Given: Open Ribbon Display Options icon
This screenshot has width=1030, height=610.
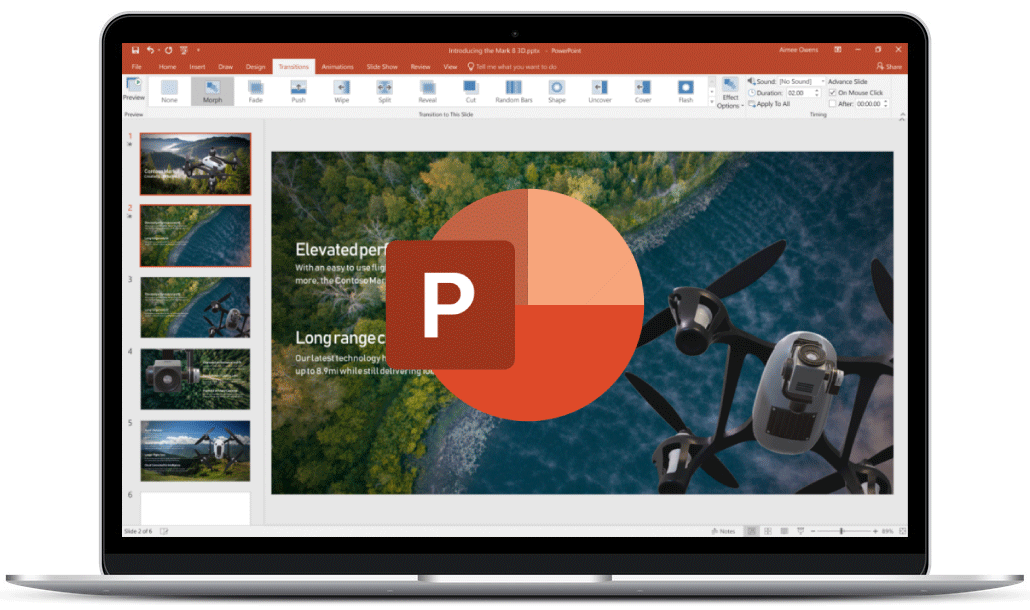Looking at the screenshot, I should pyautogui.click(x=838, y=50).
